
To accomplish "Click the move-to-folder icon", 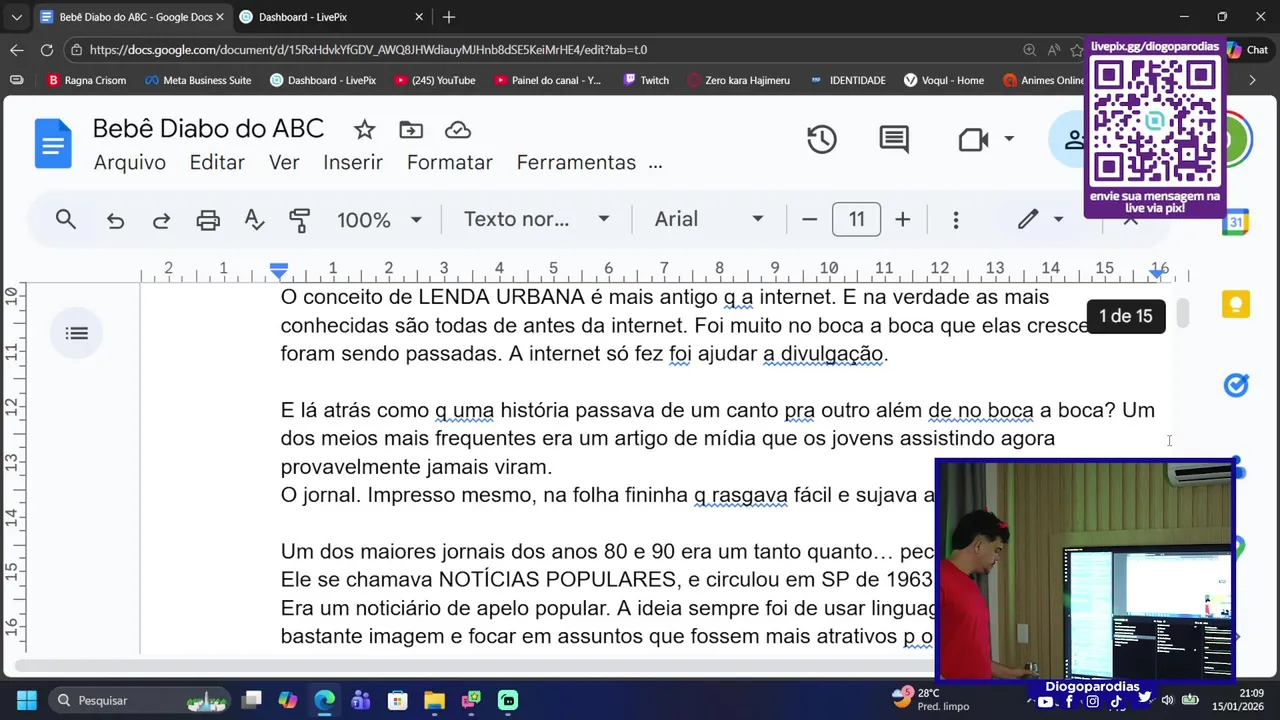I will [x=411, y=130].
